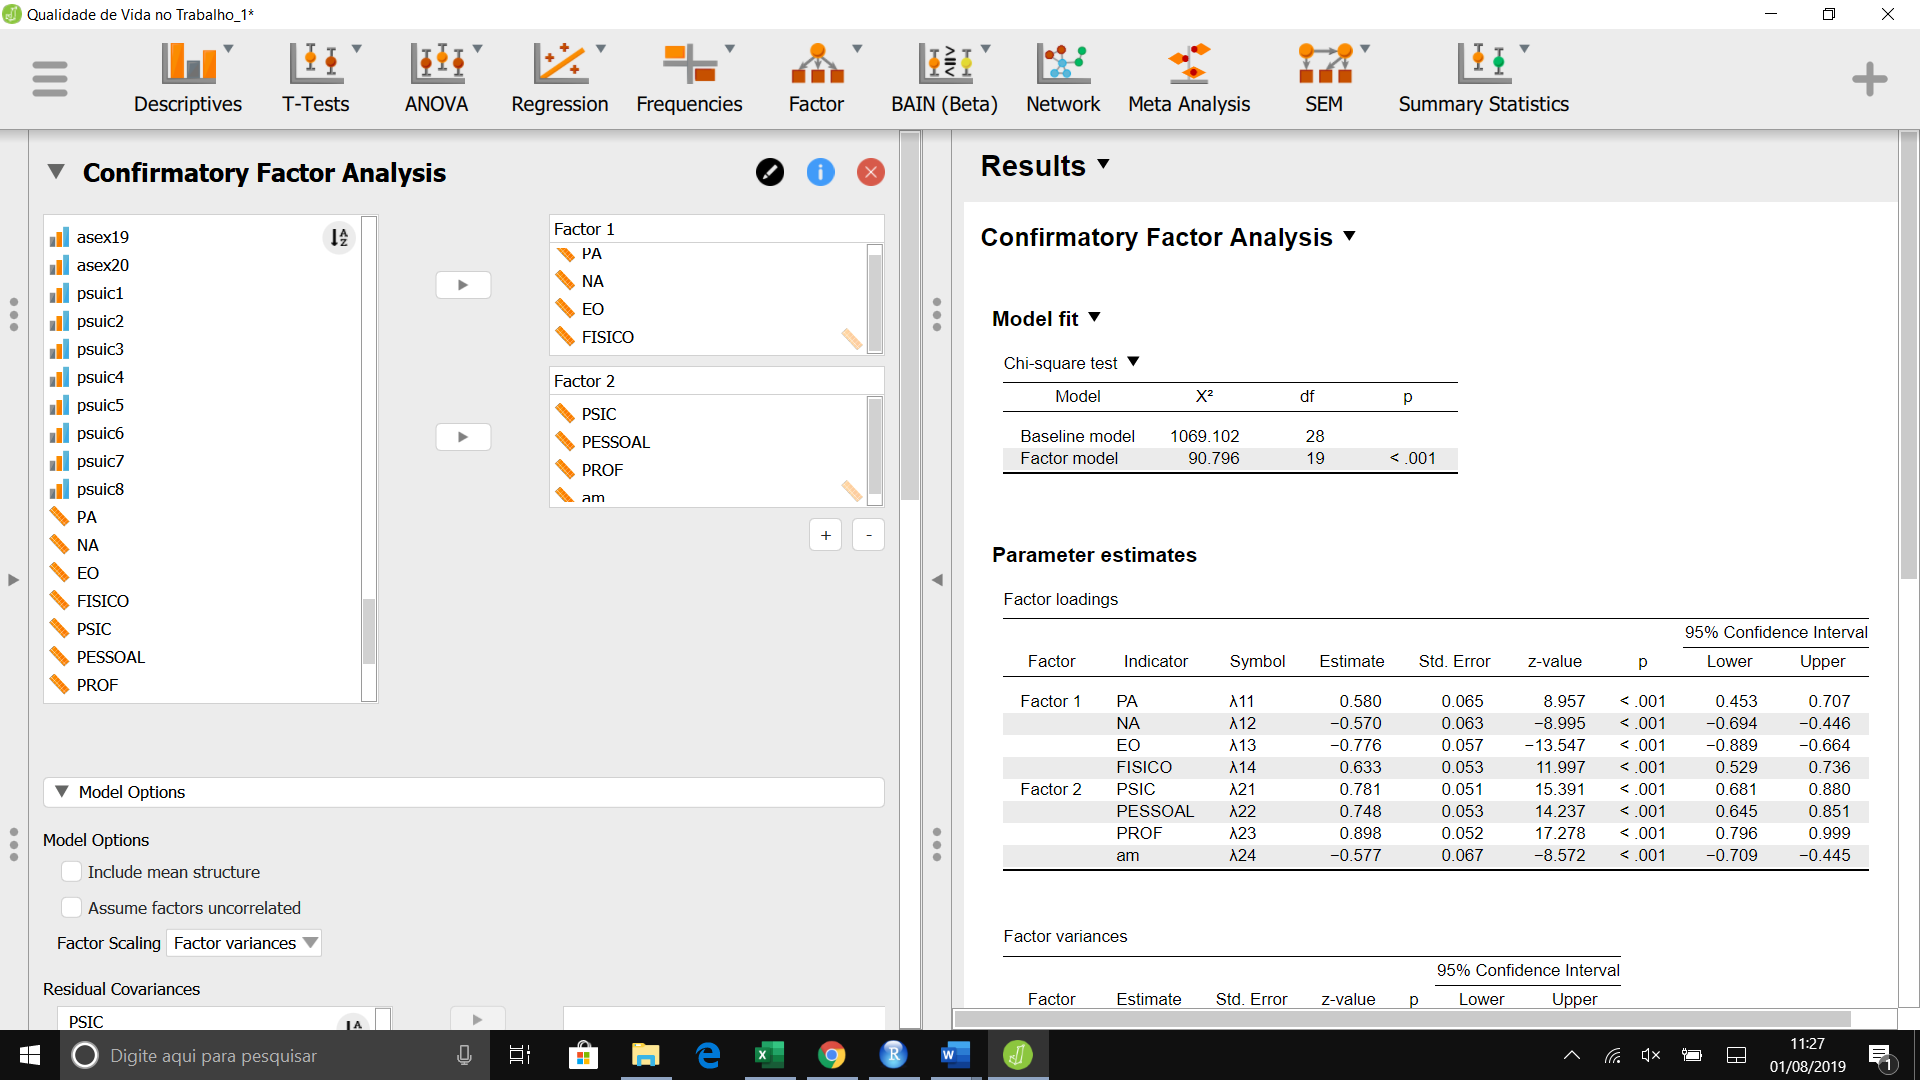Open the T-Tests analysis menu
Screen dimensions: 1920x1080
316,78
